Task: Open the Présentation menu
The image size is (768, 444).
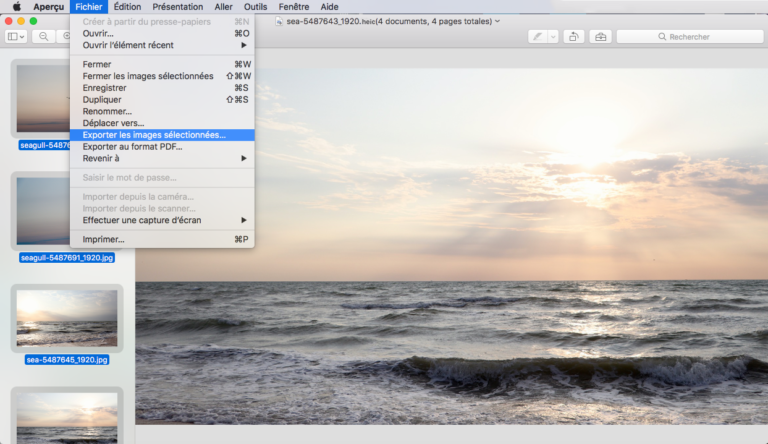Action: 178,7
